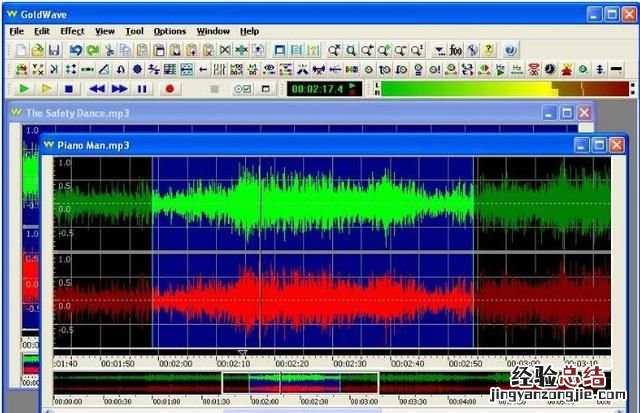Click the Fast Forward button
The image size is (640, 413).
[120, 89]
